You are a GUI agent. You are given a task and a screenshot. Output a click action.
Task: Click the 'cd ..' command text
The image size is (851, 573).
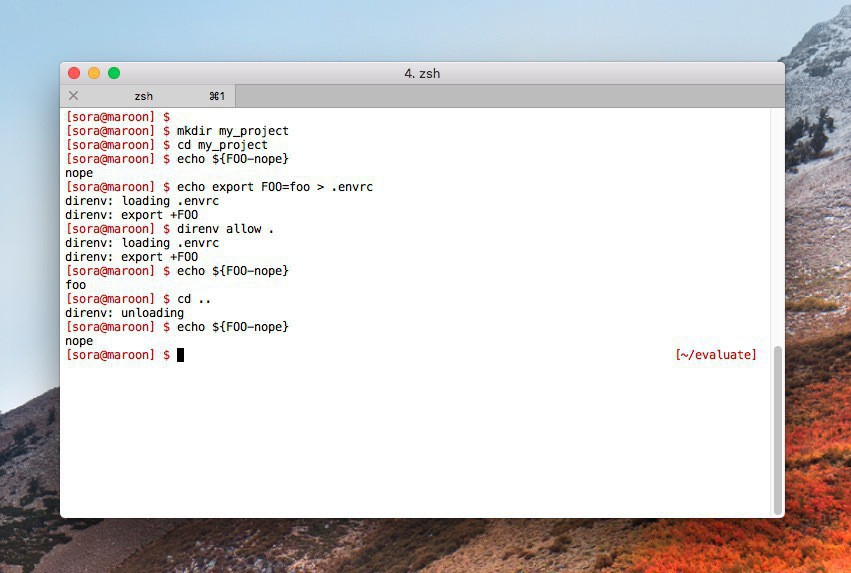point(194,299)
